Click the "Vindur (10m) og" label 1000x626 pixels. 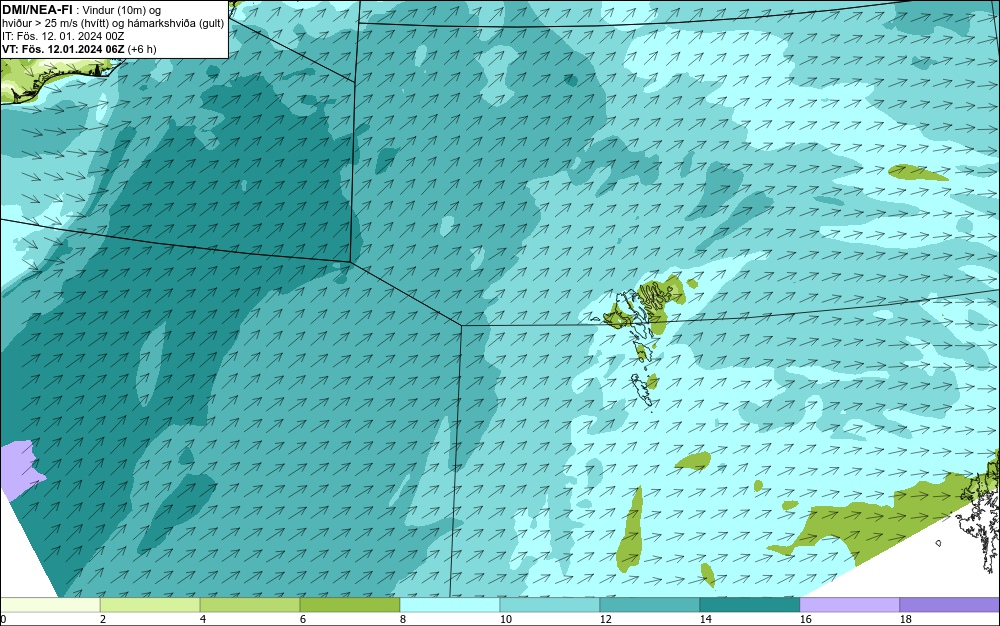tap(122, 10)
